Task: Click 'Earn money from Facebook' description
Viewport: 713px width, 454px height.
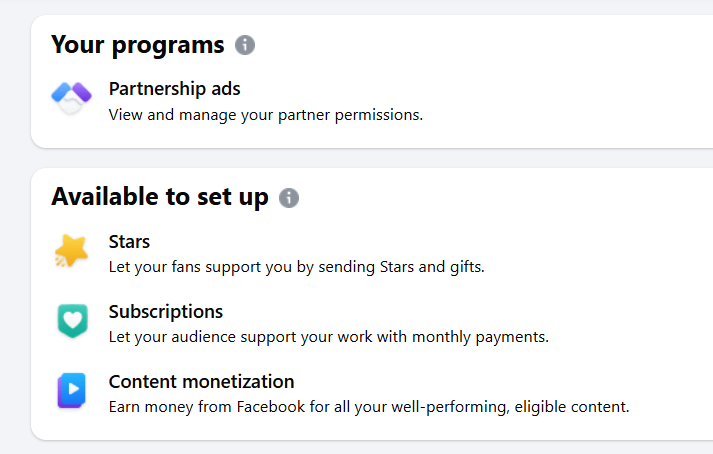Action: click(x=368, y=407)
